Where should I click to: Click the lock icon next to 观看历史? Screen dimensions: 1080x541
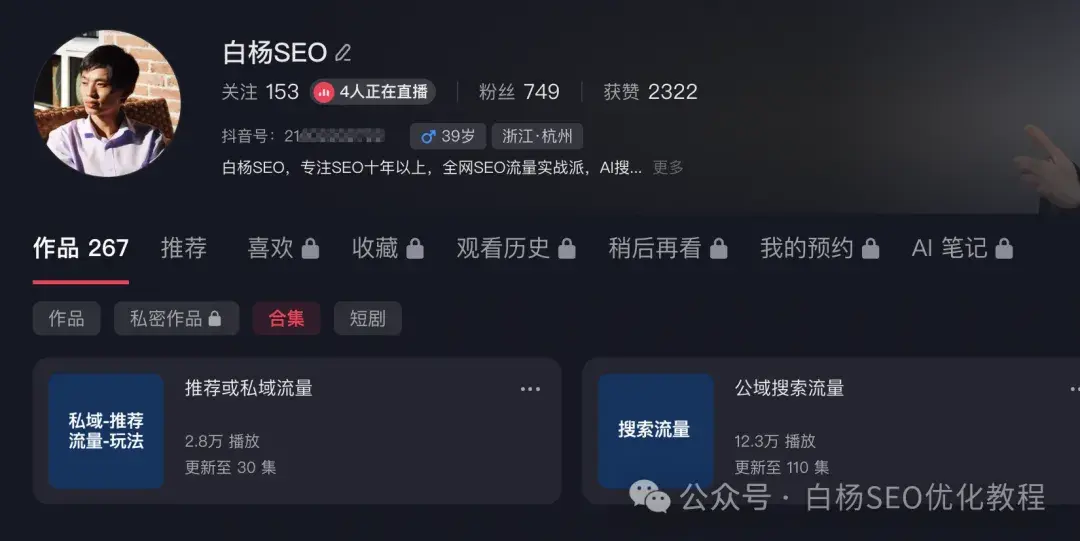tap(567, 249)
